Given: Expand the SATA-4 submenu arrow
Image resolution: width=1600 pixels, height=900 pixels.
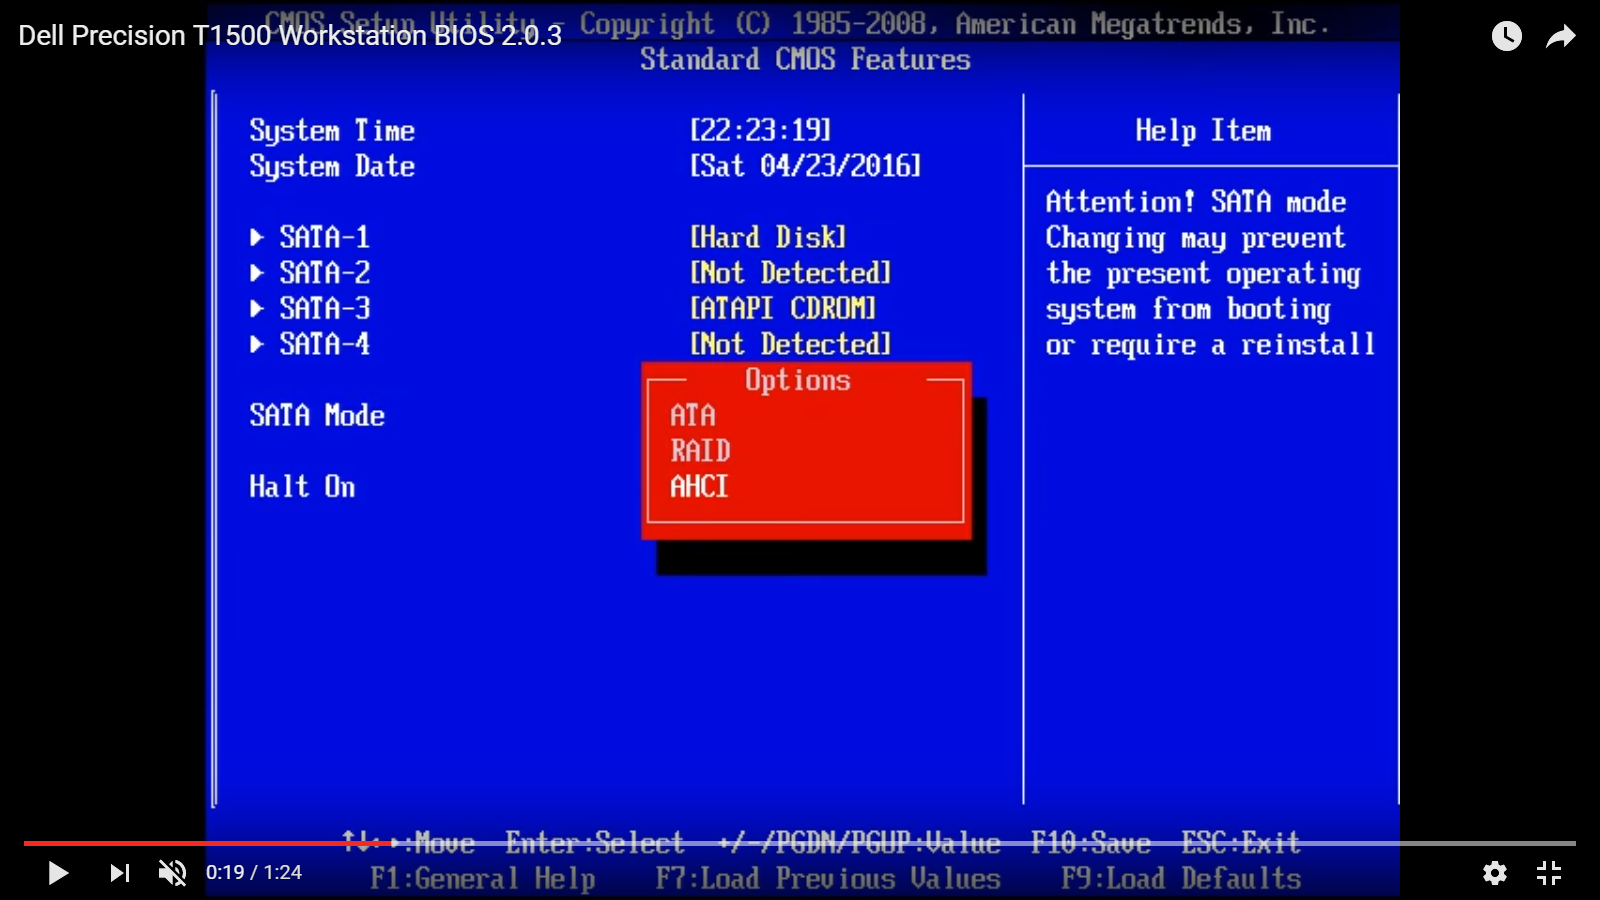Looking at the screenshot, I should pyautogui.click(x=257, y=344).
